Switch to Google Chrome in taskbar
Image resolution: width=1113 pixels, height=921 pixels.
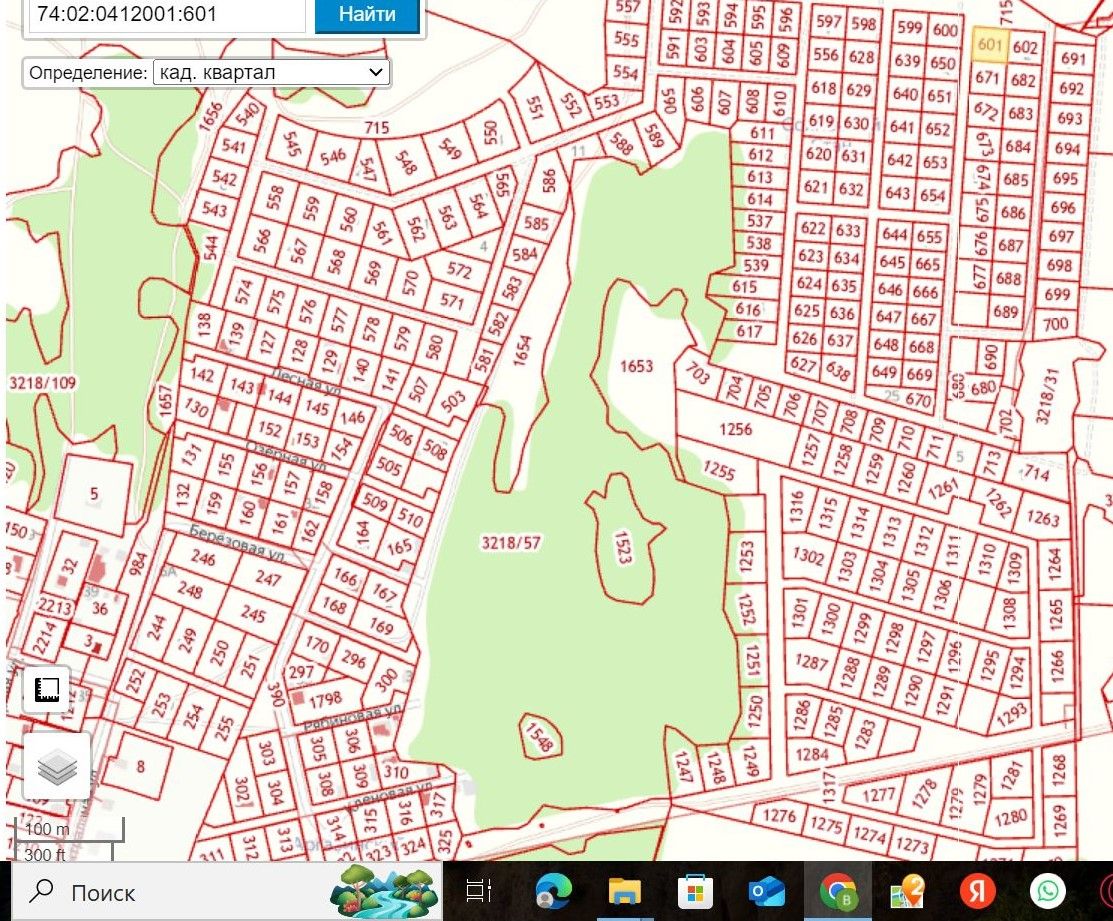(838, 891)
